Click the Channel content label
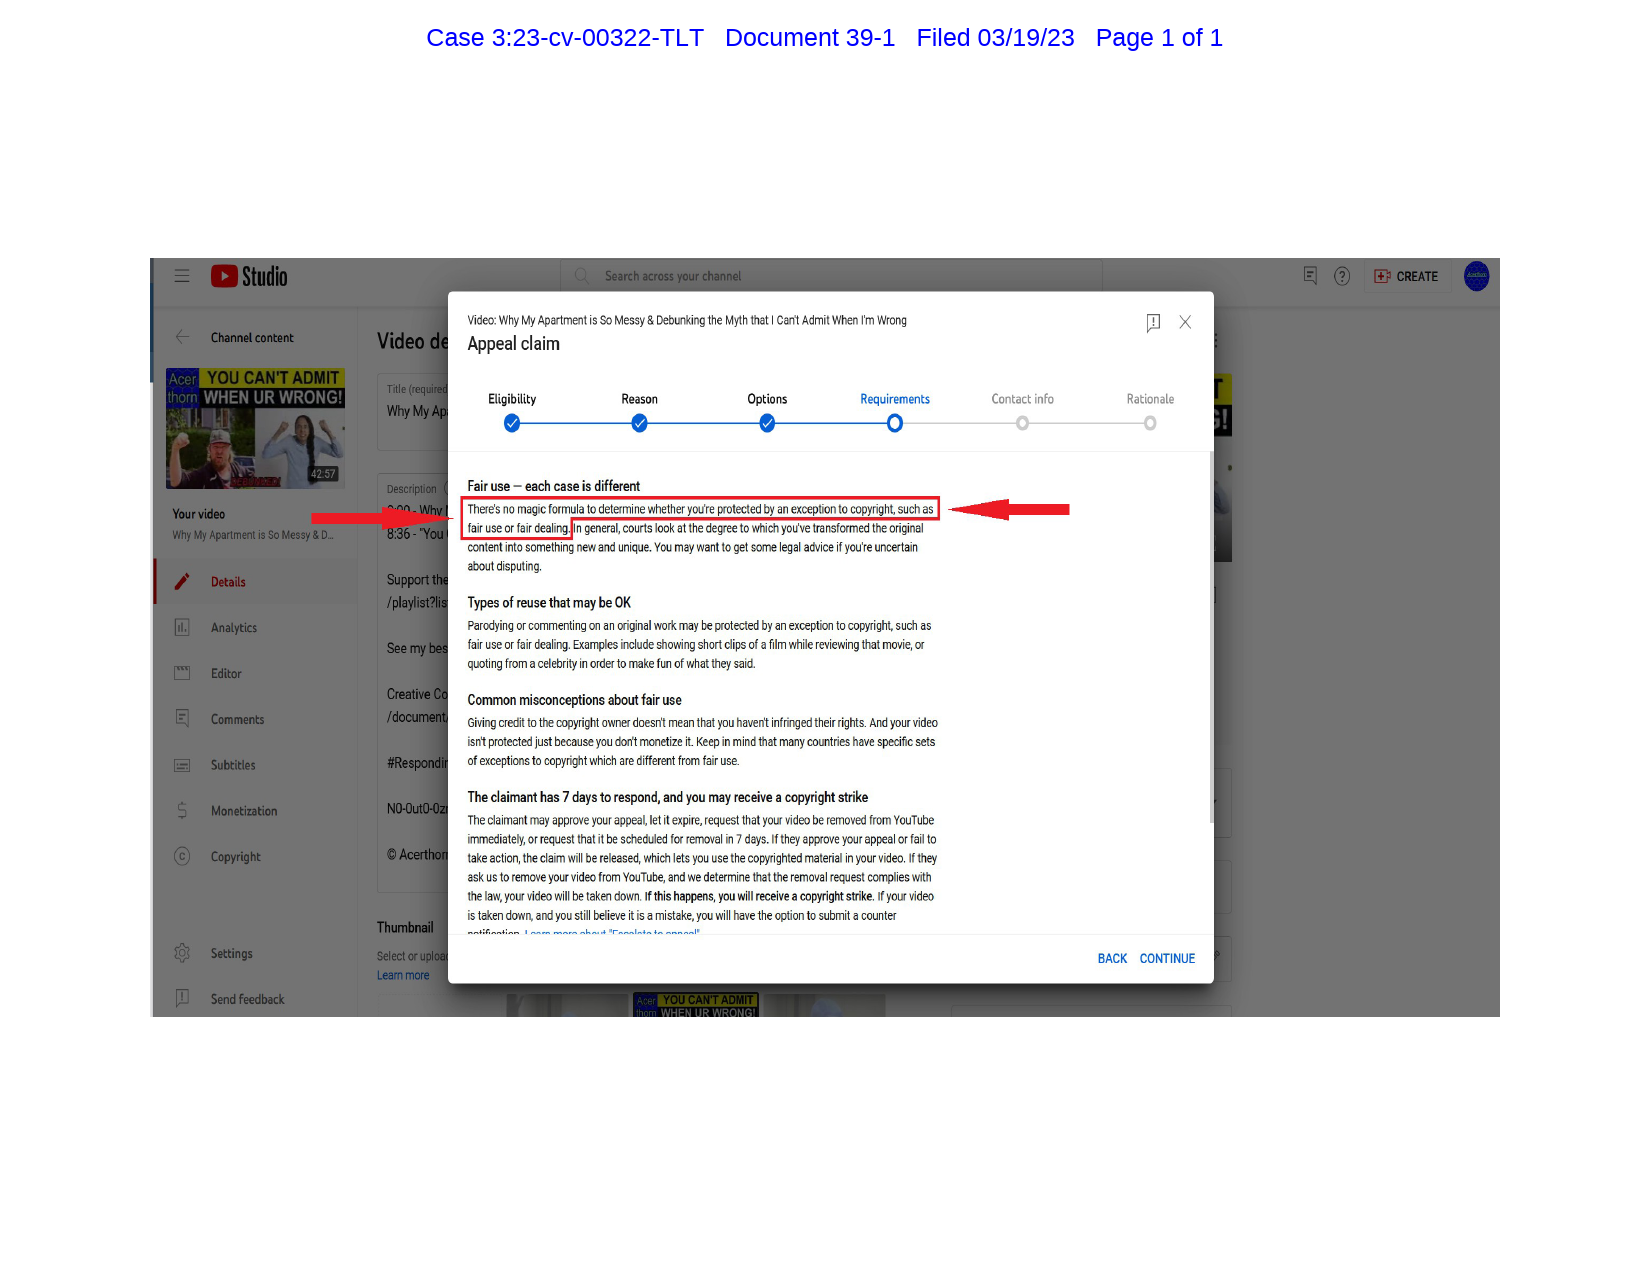The width and height of the screenshot is (1650, 1275). click(x=252, y=338)
